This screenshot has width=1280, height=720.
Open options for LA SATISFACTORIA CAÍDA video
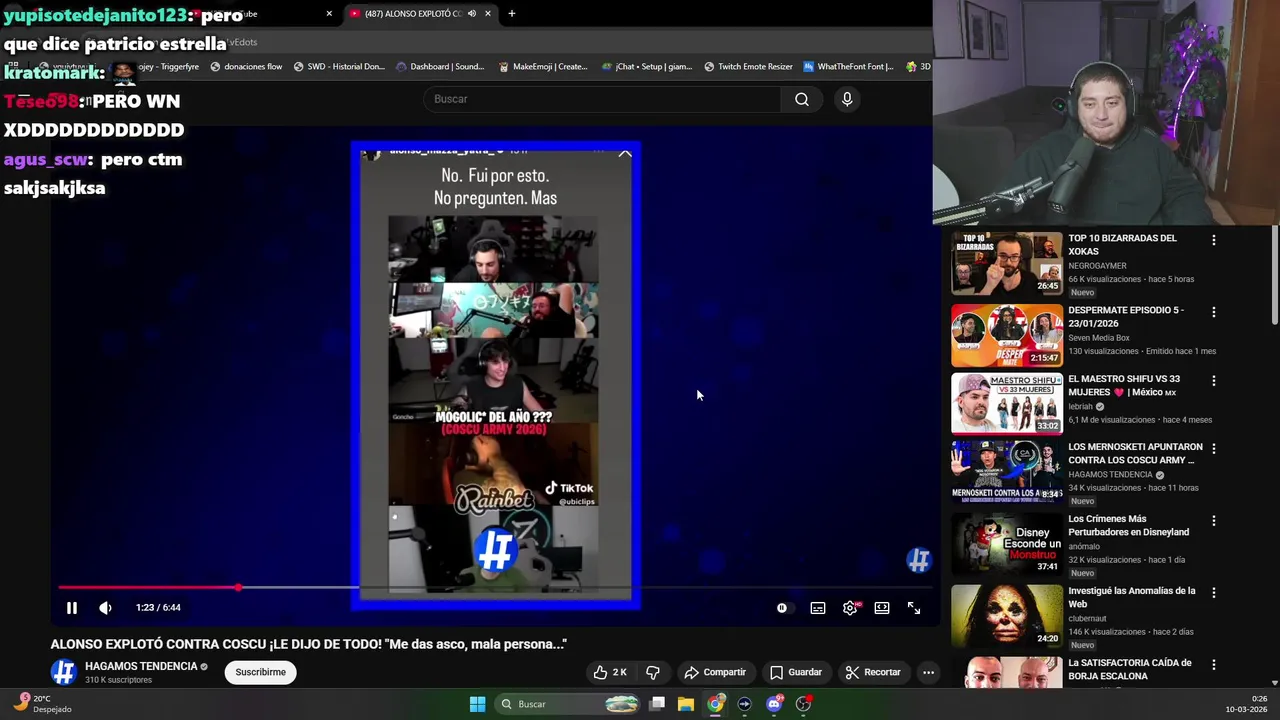pos(1214,665)
